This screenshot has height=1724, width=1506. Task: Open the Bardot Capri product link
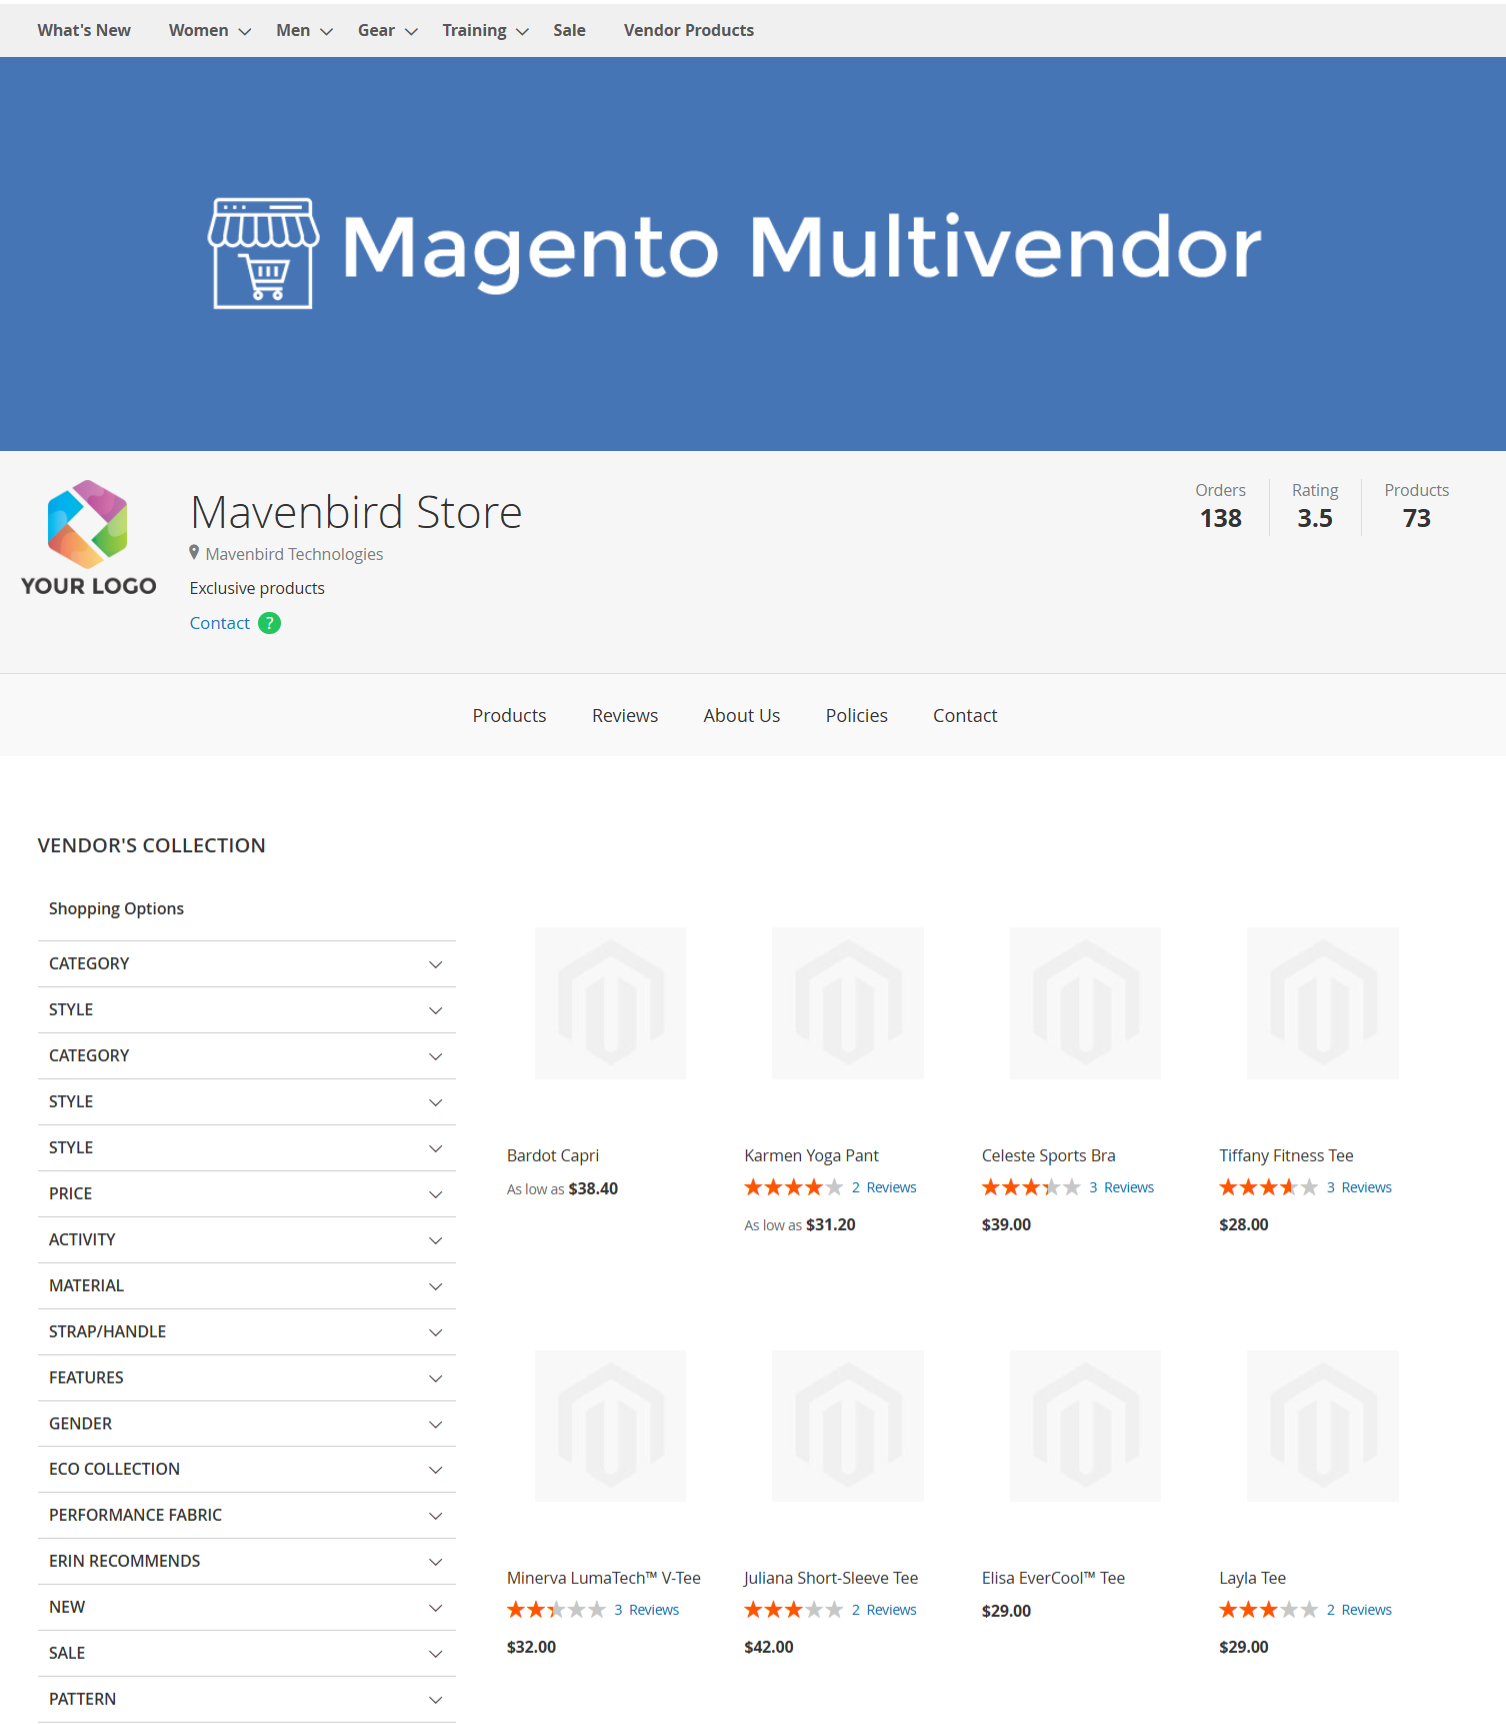pyautogui.click(x=553, y=1155)
